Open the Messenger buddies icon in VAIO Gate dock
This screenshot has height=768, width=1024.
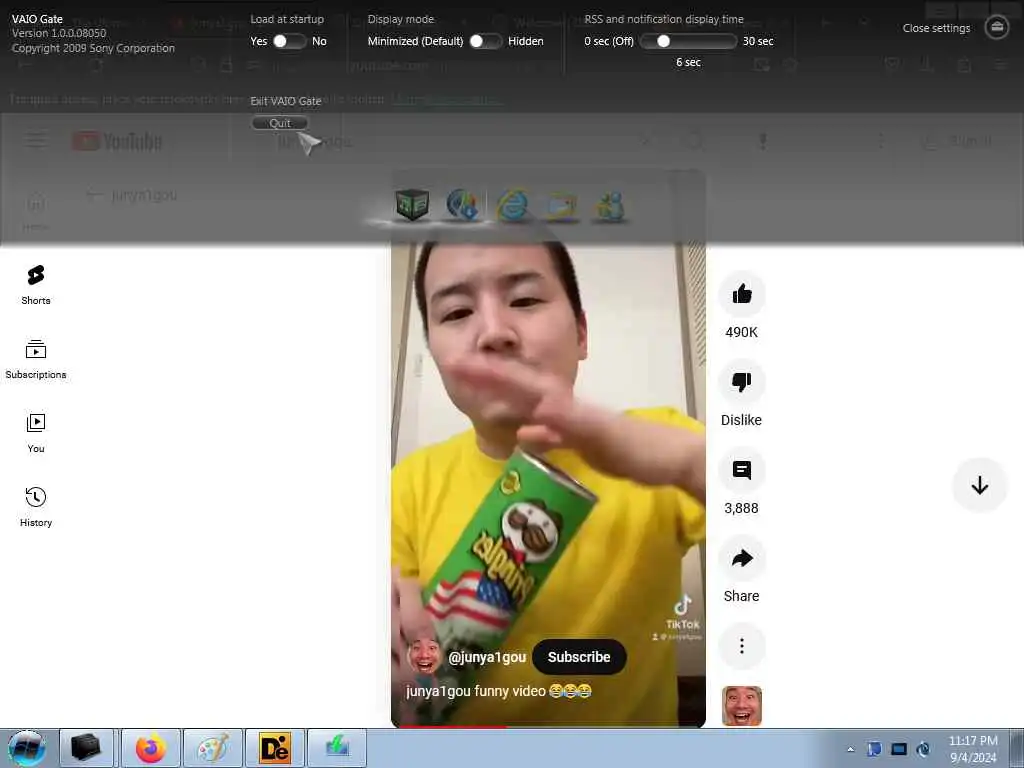611,206
